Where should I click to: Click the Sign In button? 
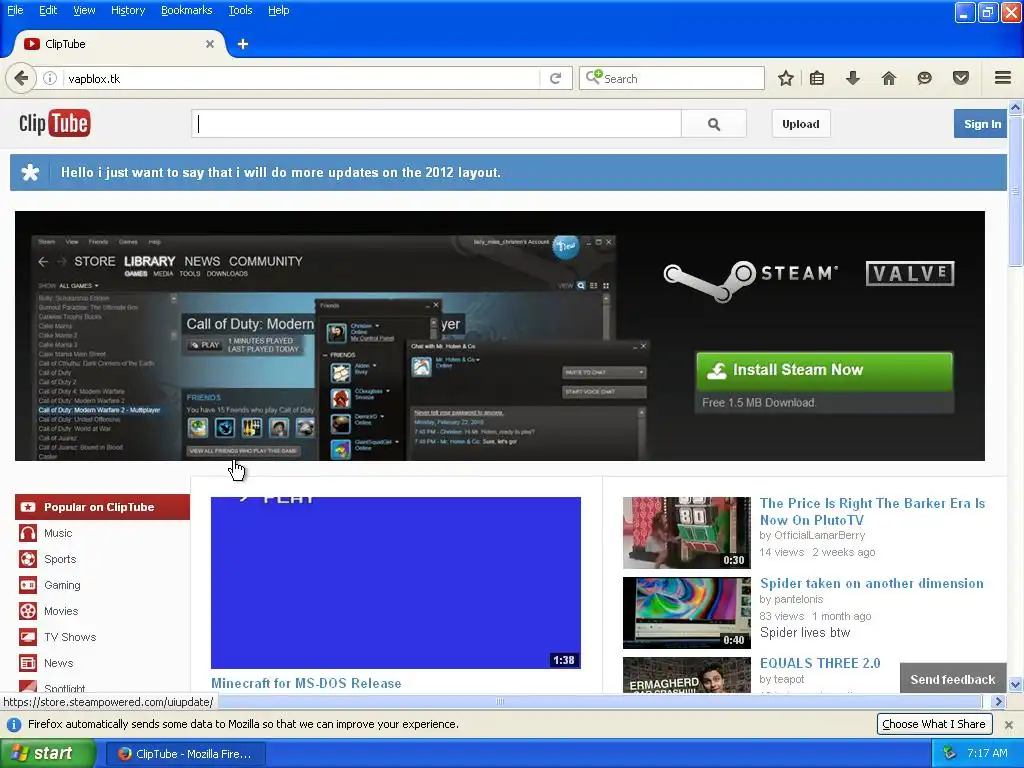[x=982, y=124]
